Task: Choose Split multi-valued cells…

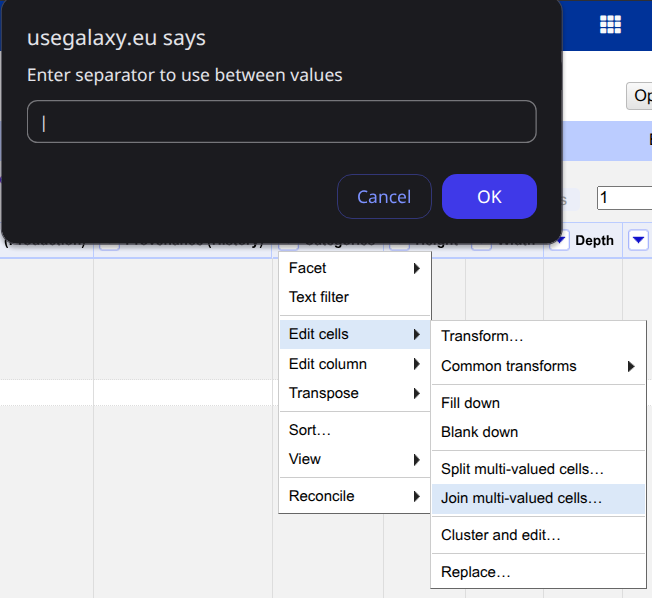Action: [x=522, y=469]
